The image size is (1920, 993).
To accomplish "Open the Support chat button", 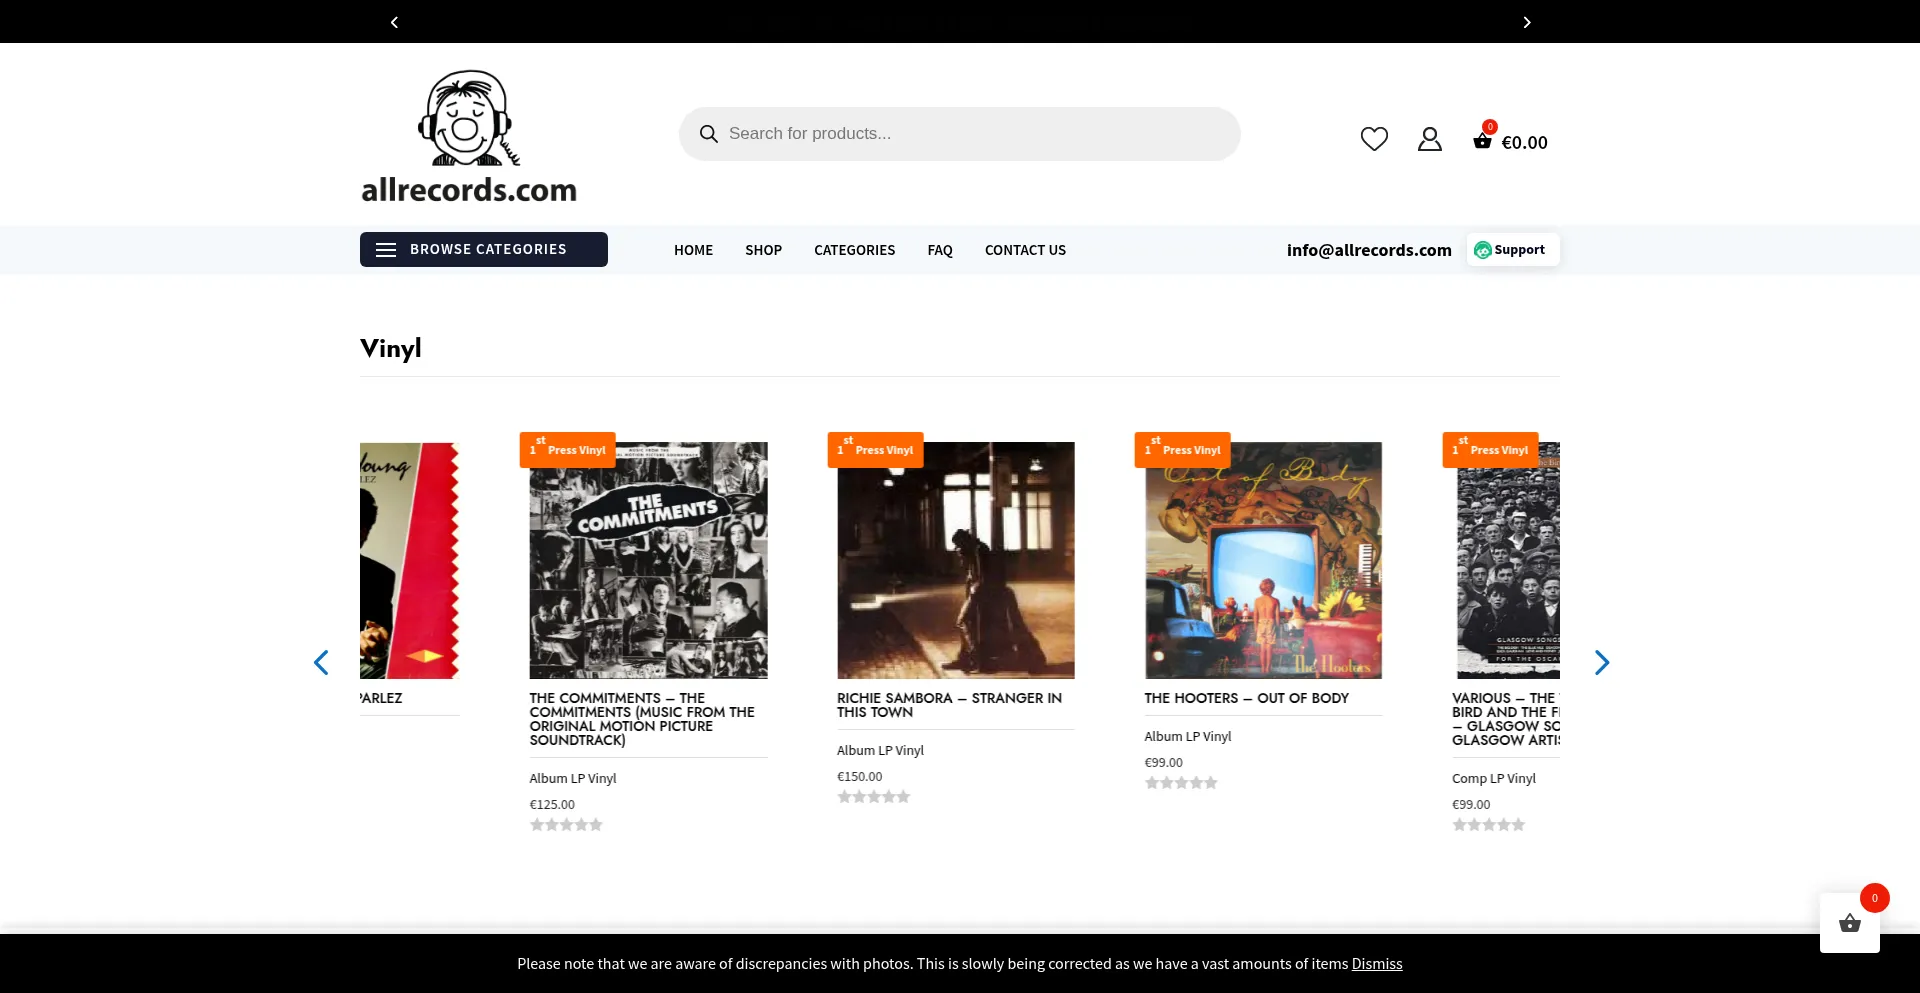I will [1513, 250].
